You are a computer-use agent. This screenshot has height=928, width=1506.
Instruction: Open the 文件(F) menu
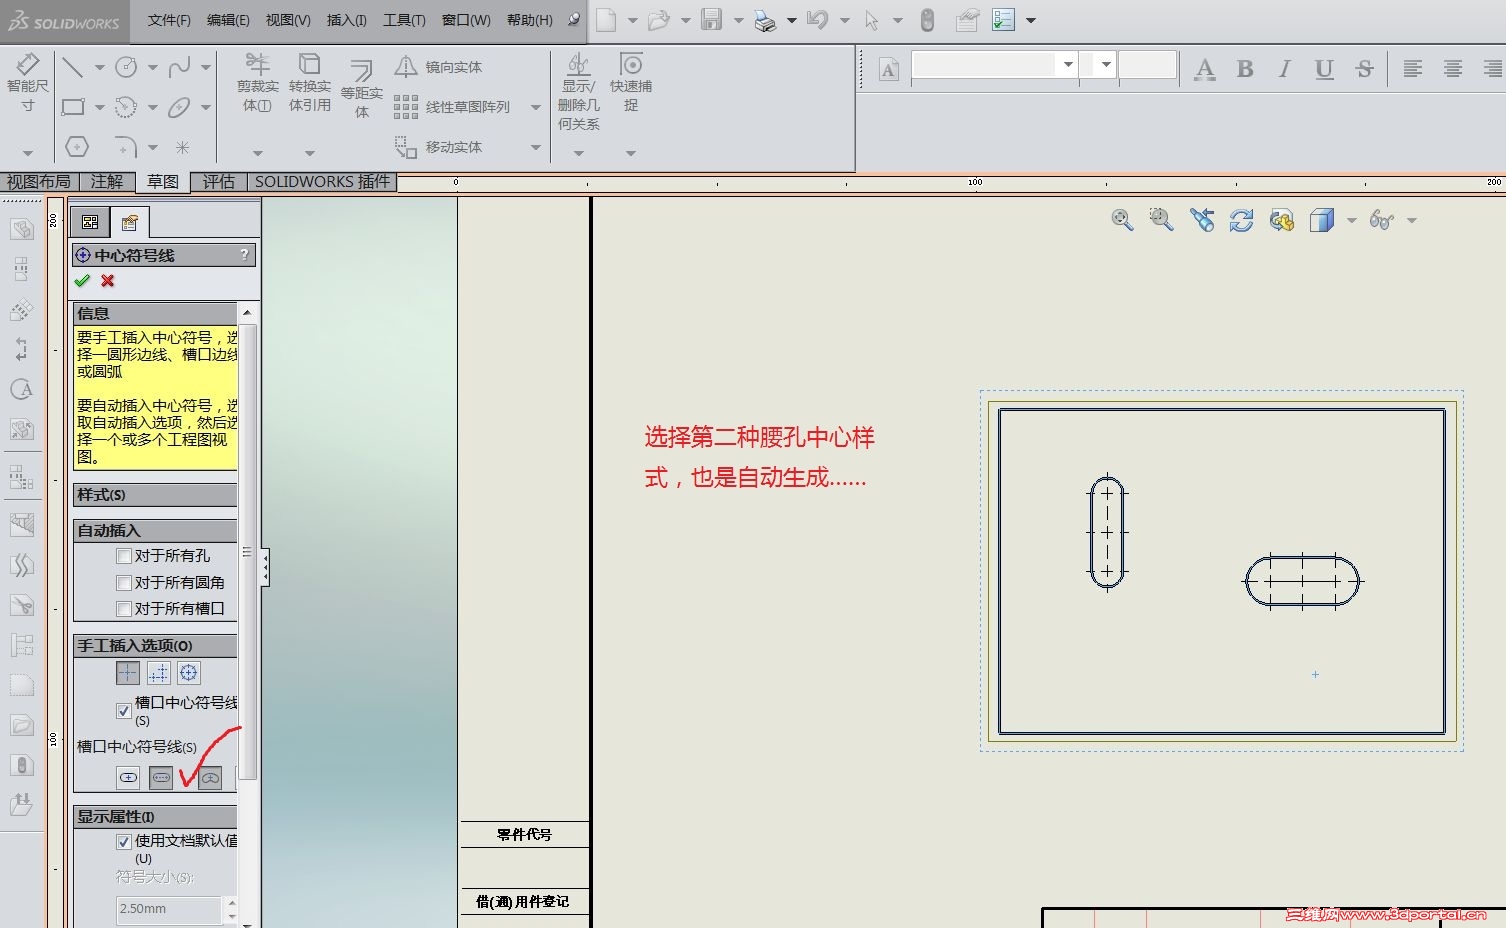coord(169,20)
